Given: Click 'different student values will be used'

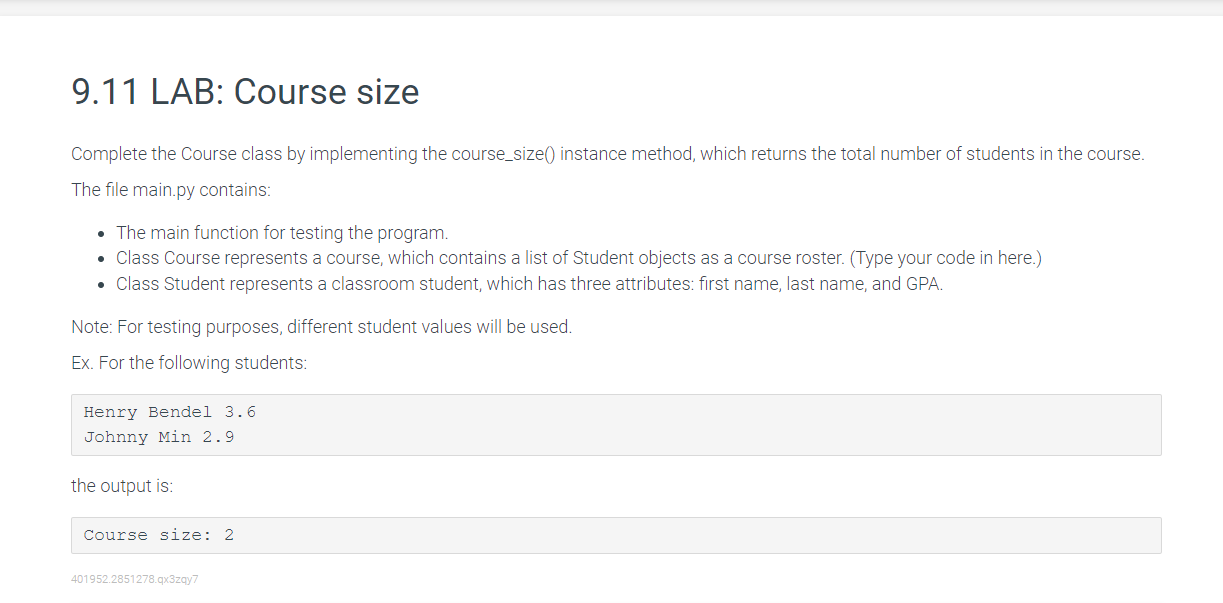Looking at the screenshot, I should [430, 327].
